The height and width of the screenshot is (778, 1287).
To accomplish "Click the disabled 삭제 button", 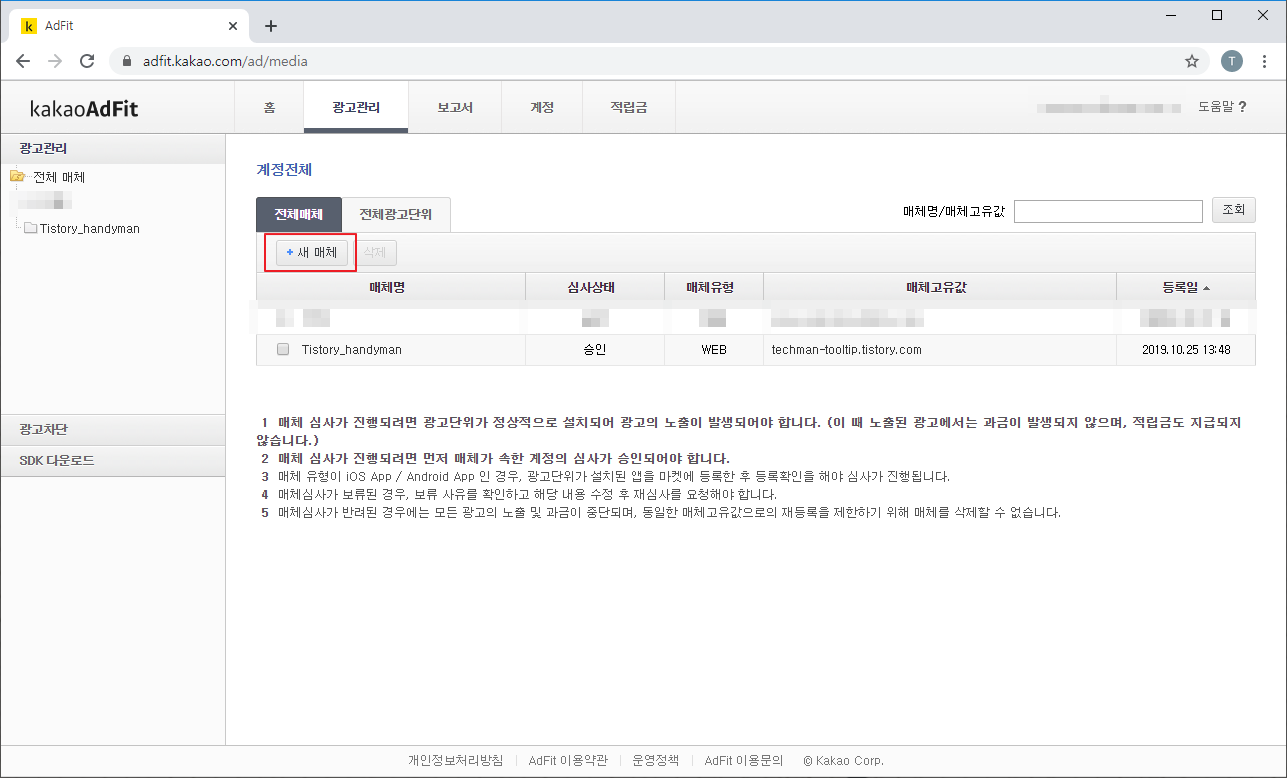I will point(374,253).
